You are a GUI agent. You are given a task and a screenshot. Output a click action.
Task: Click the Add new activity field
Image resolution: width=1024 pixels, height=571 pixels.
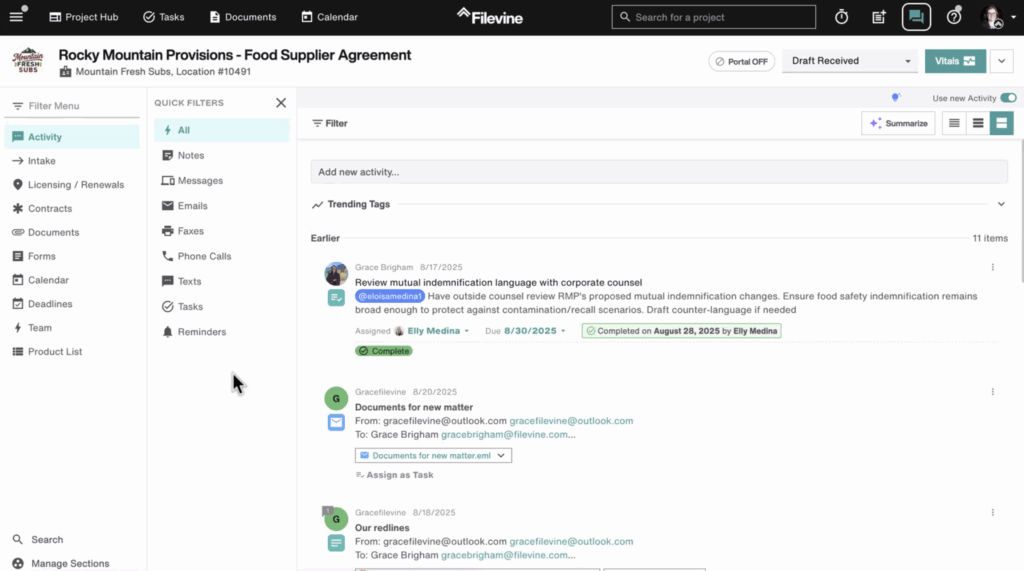tap(658, 172)
